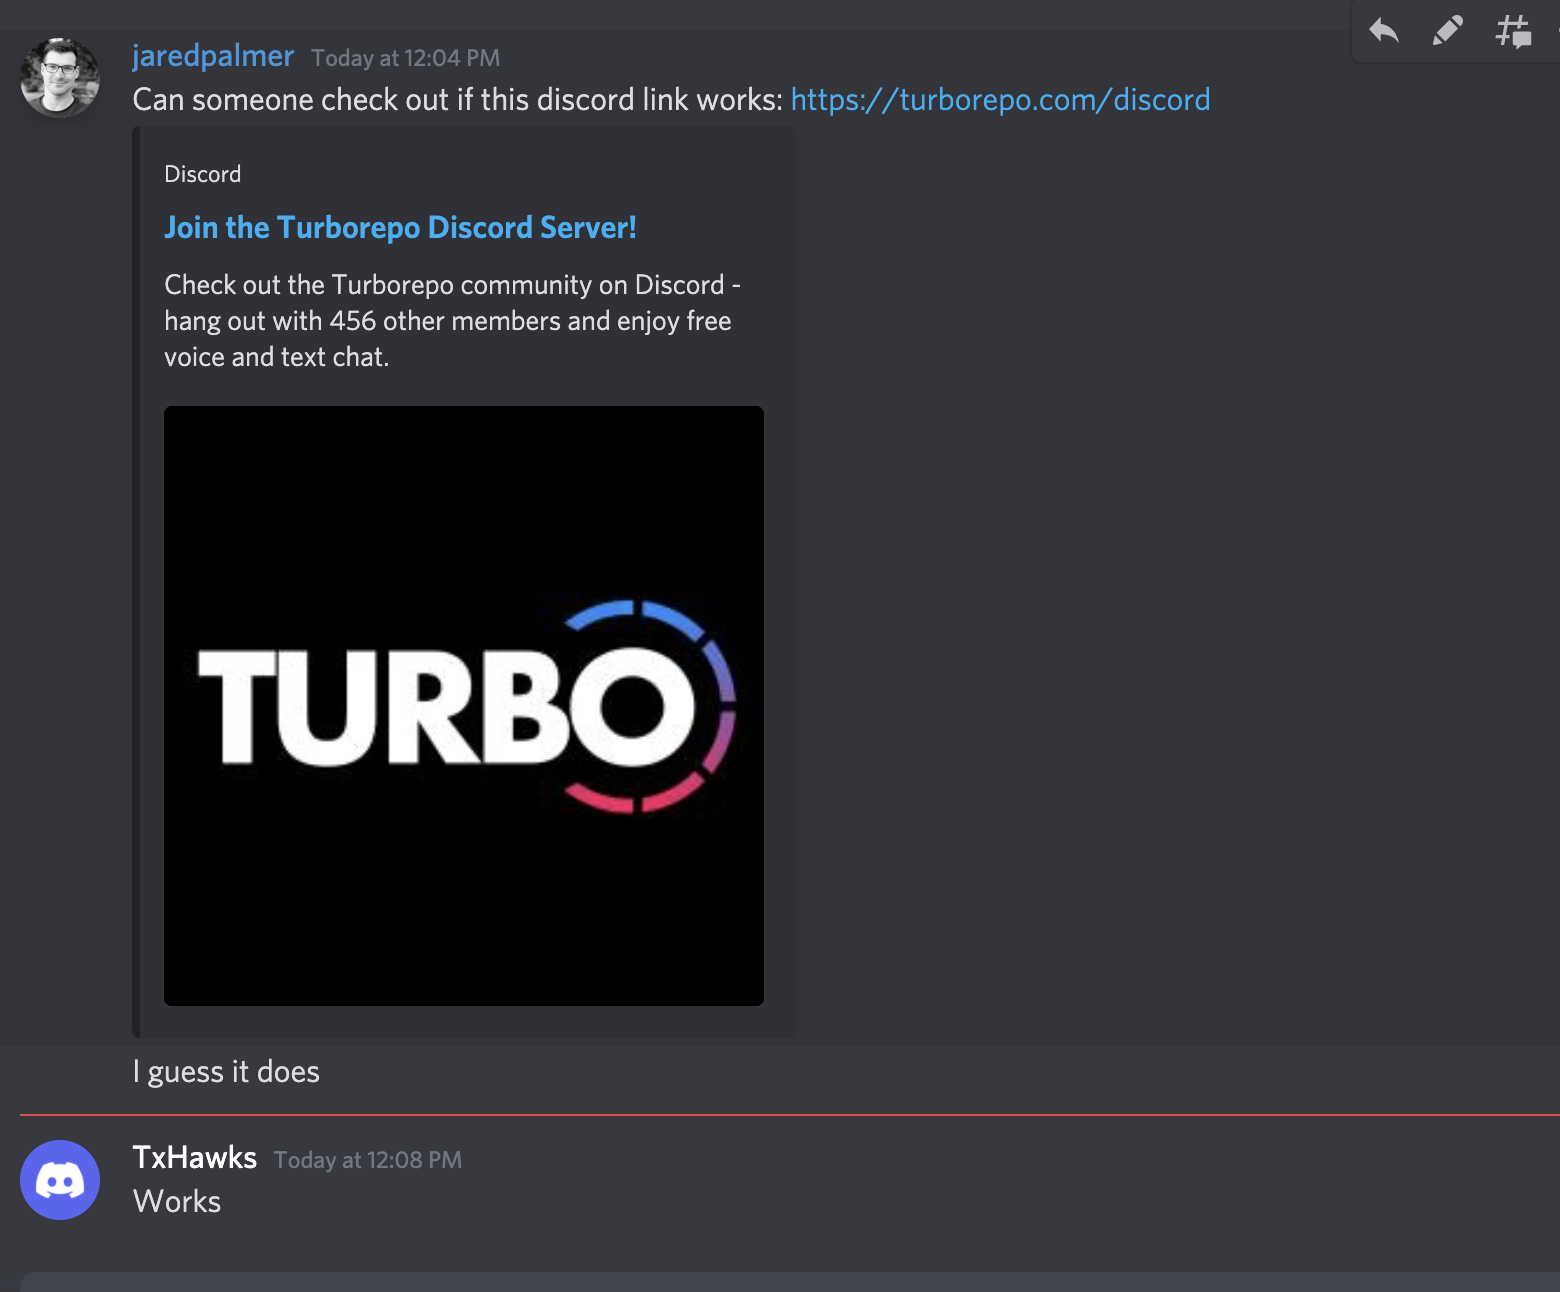Click the embed description about 456 members

point(451,320)
